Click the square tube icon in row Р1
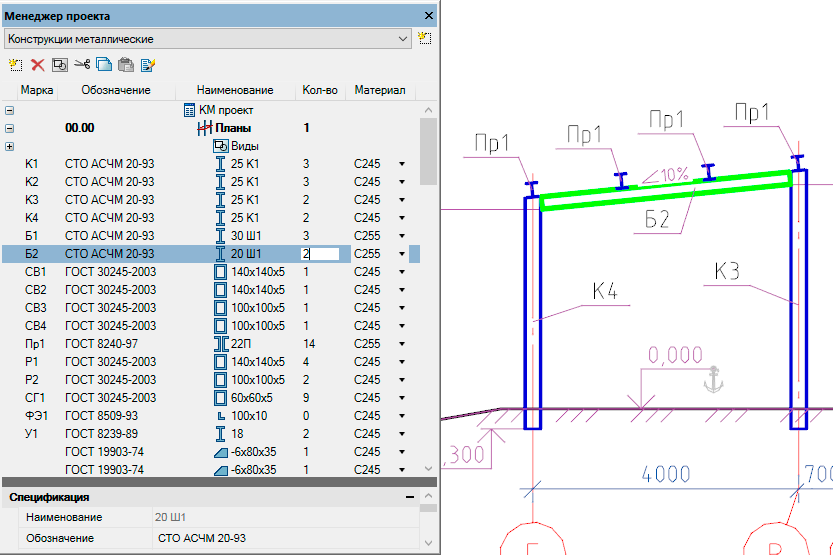The height and width of the screenshot is (555, 833). tap(220, 362)
